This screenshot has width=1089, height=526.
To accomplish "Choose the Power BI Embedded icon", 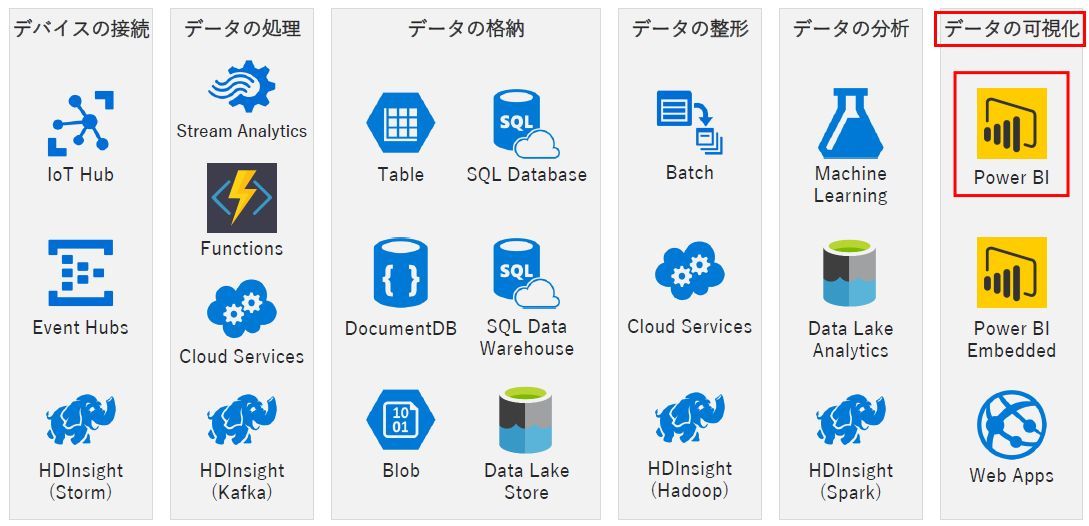I will [x=1011, y=272].
